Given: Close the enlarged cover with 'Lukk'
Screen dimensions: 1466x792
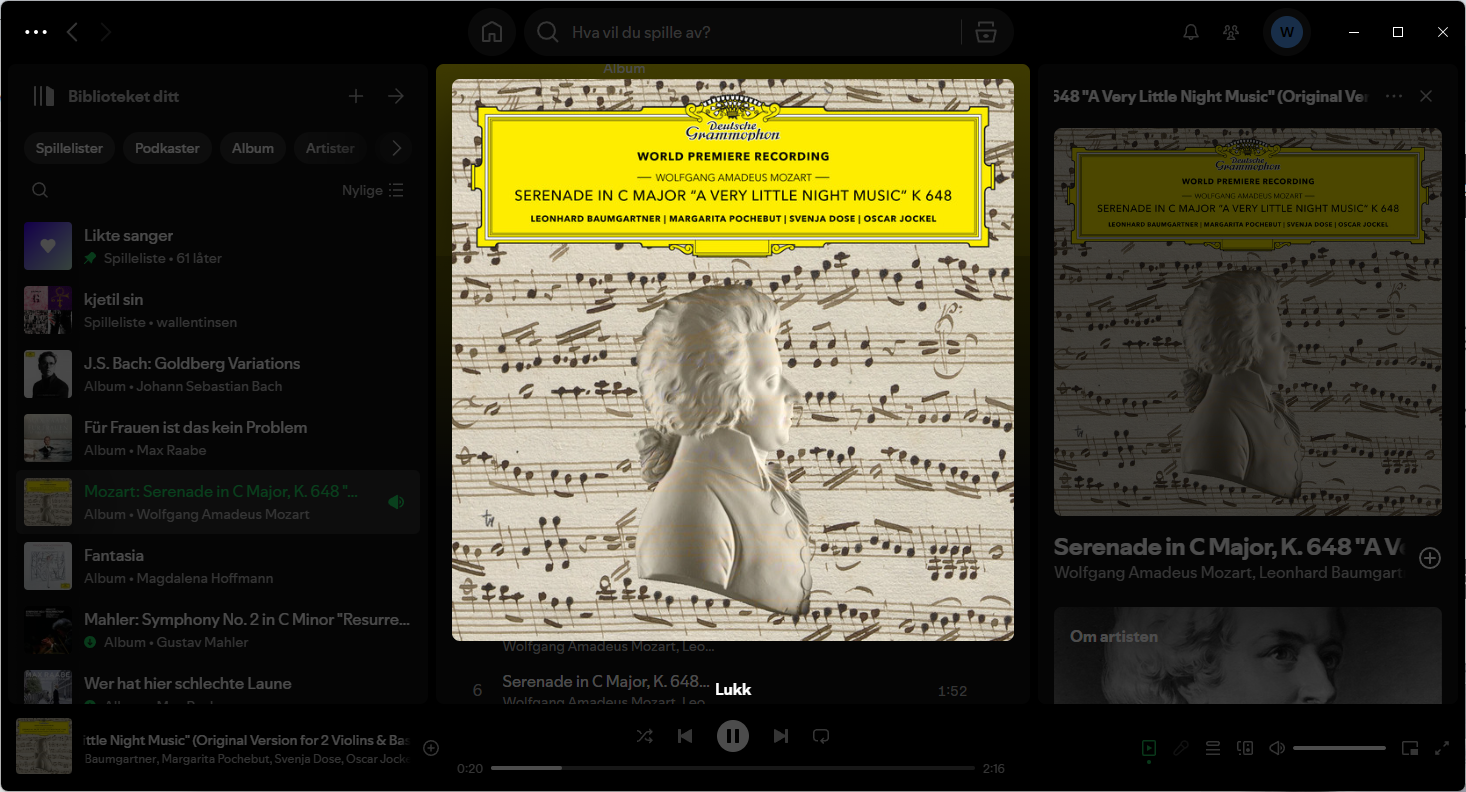Looking at the screenshot, I should (x=733, y=689).
